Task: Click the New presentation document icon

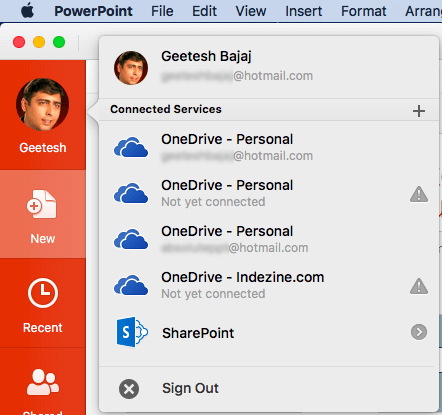Action: [42, 204]
